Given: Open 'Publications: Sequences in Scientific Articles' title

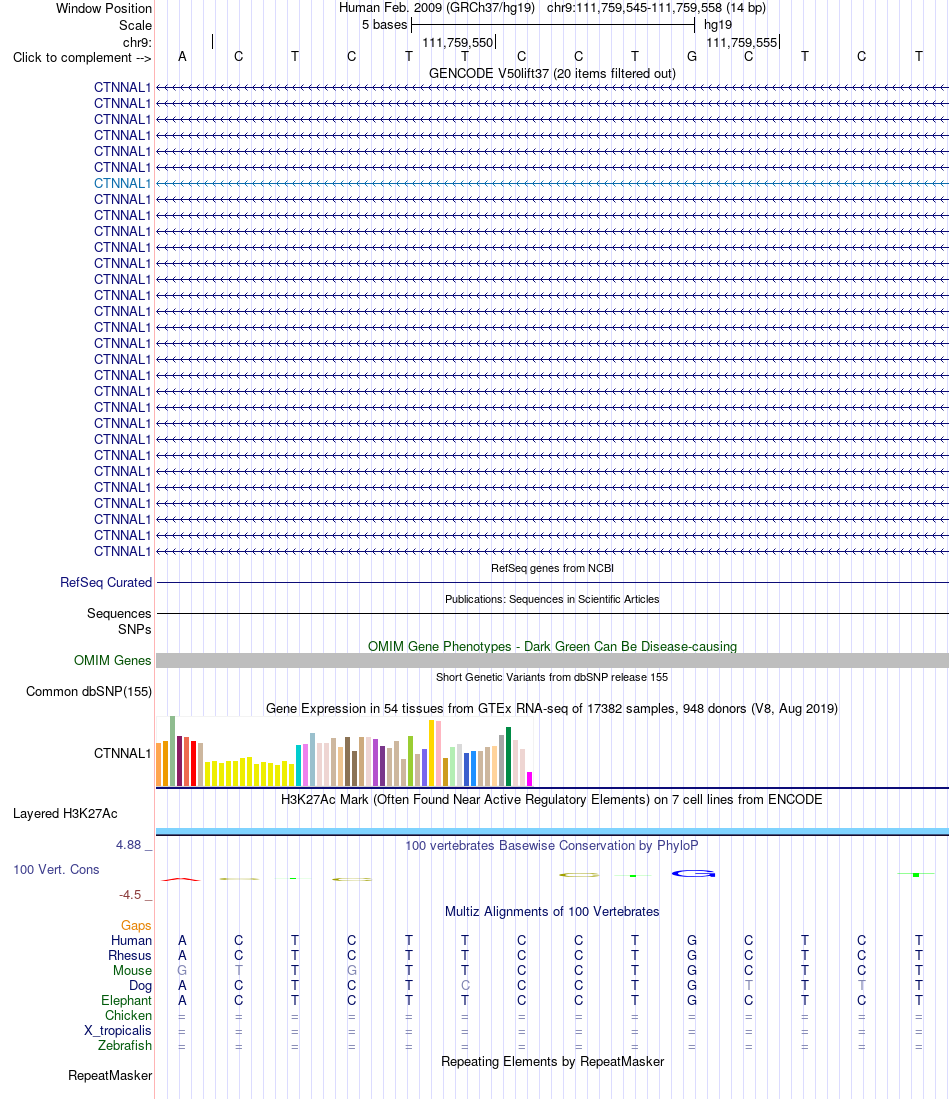Looking at the screenshot, I should point(552,599).
